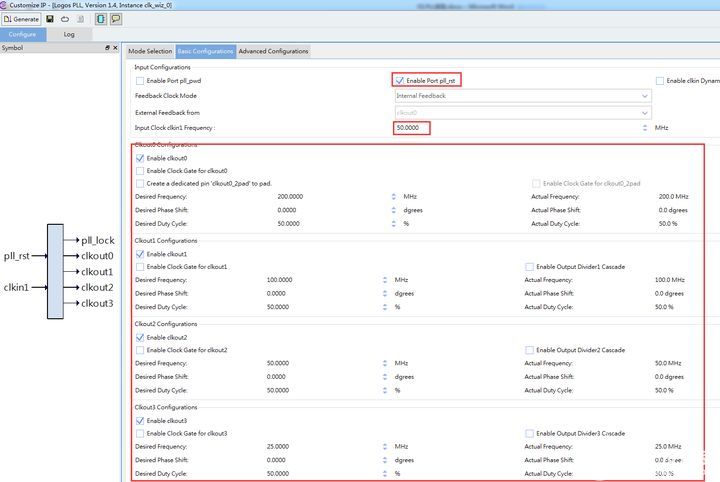This screenshot has height=482, width=720.
Task: Click the speech bubble toolbar icon
Action: click(x=115, y=19)
